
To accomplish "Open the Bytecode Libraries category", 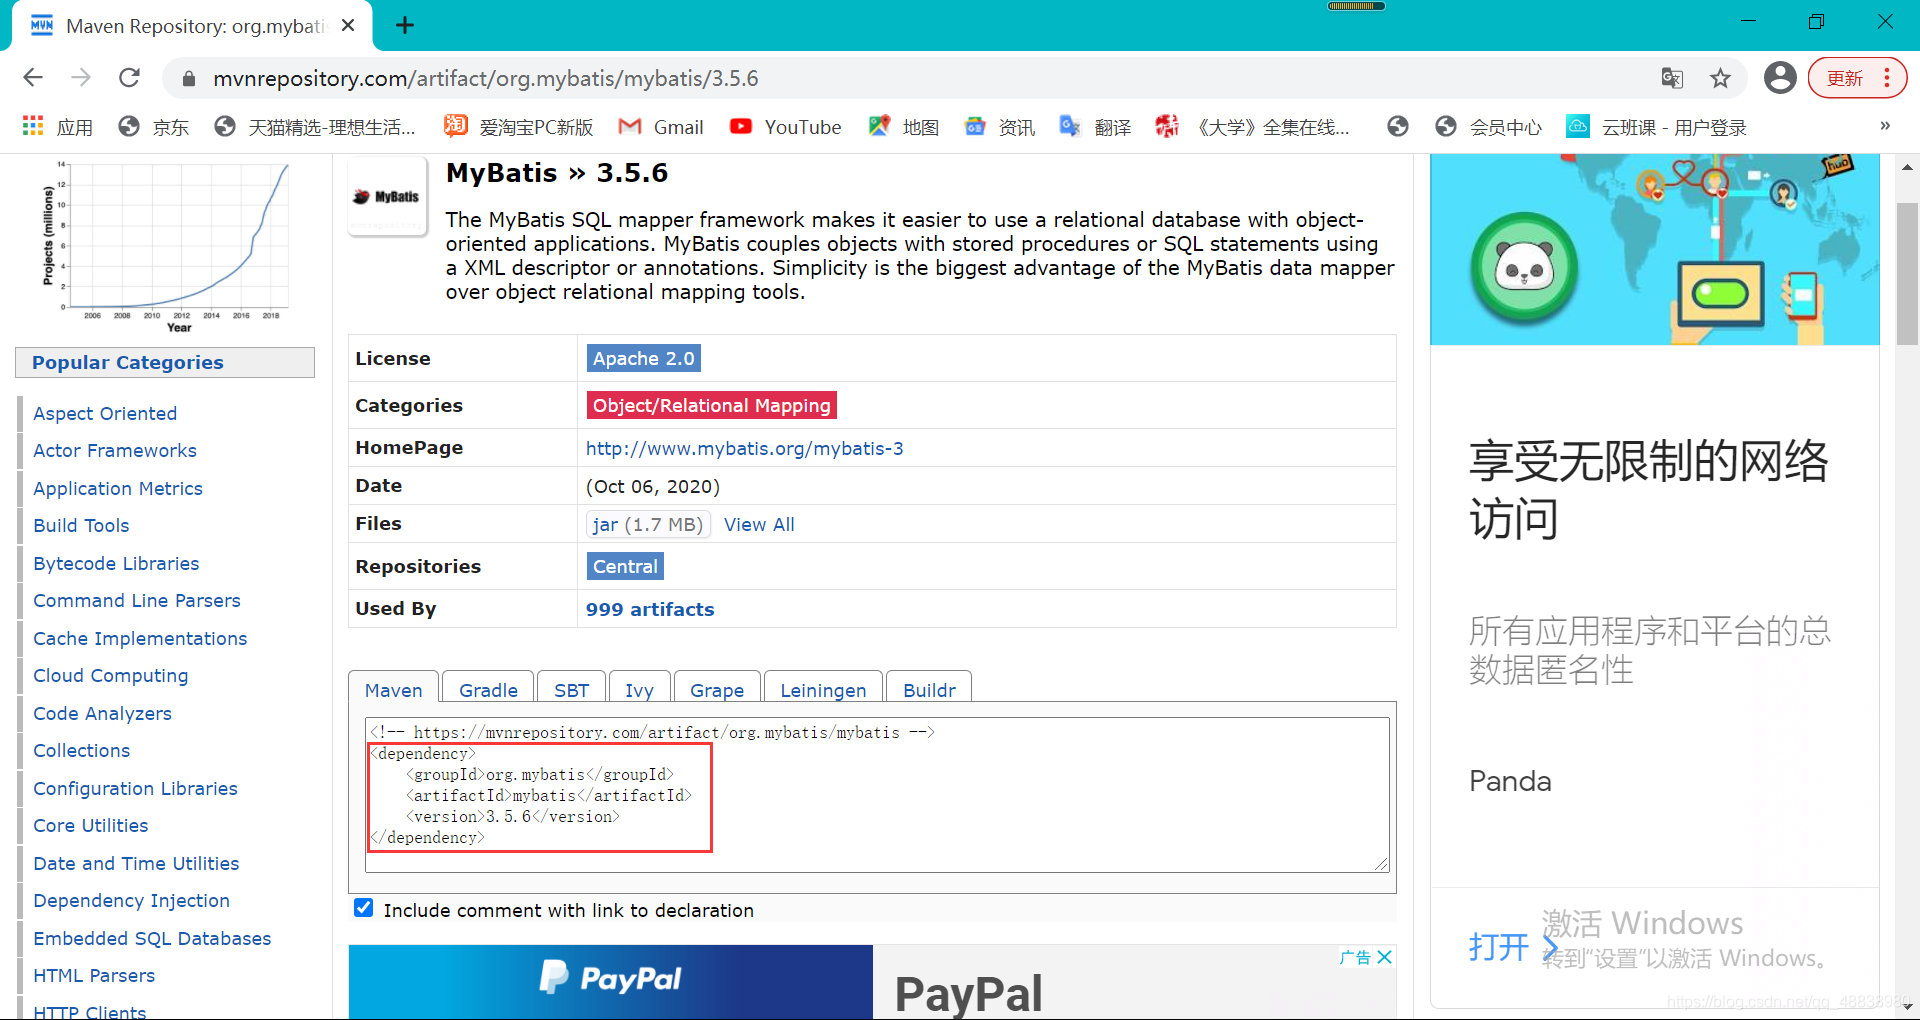I will coord(116,563).
